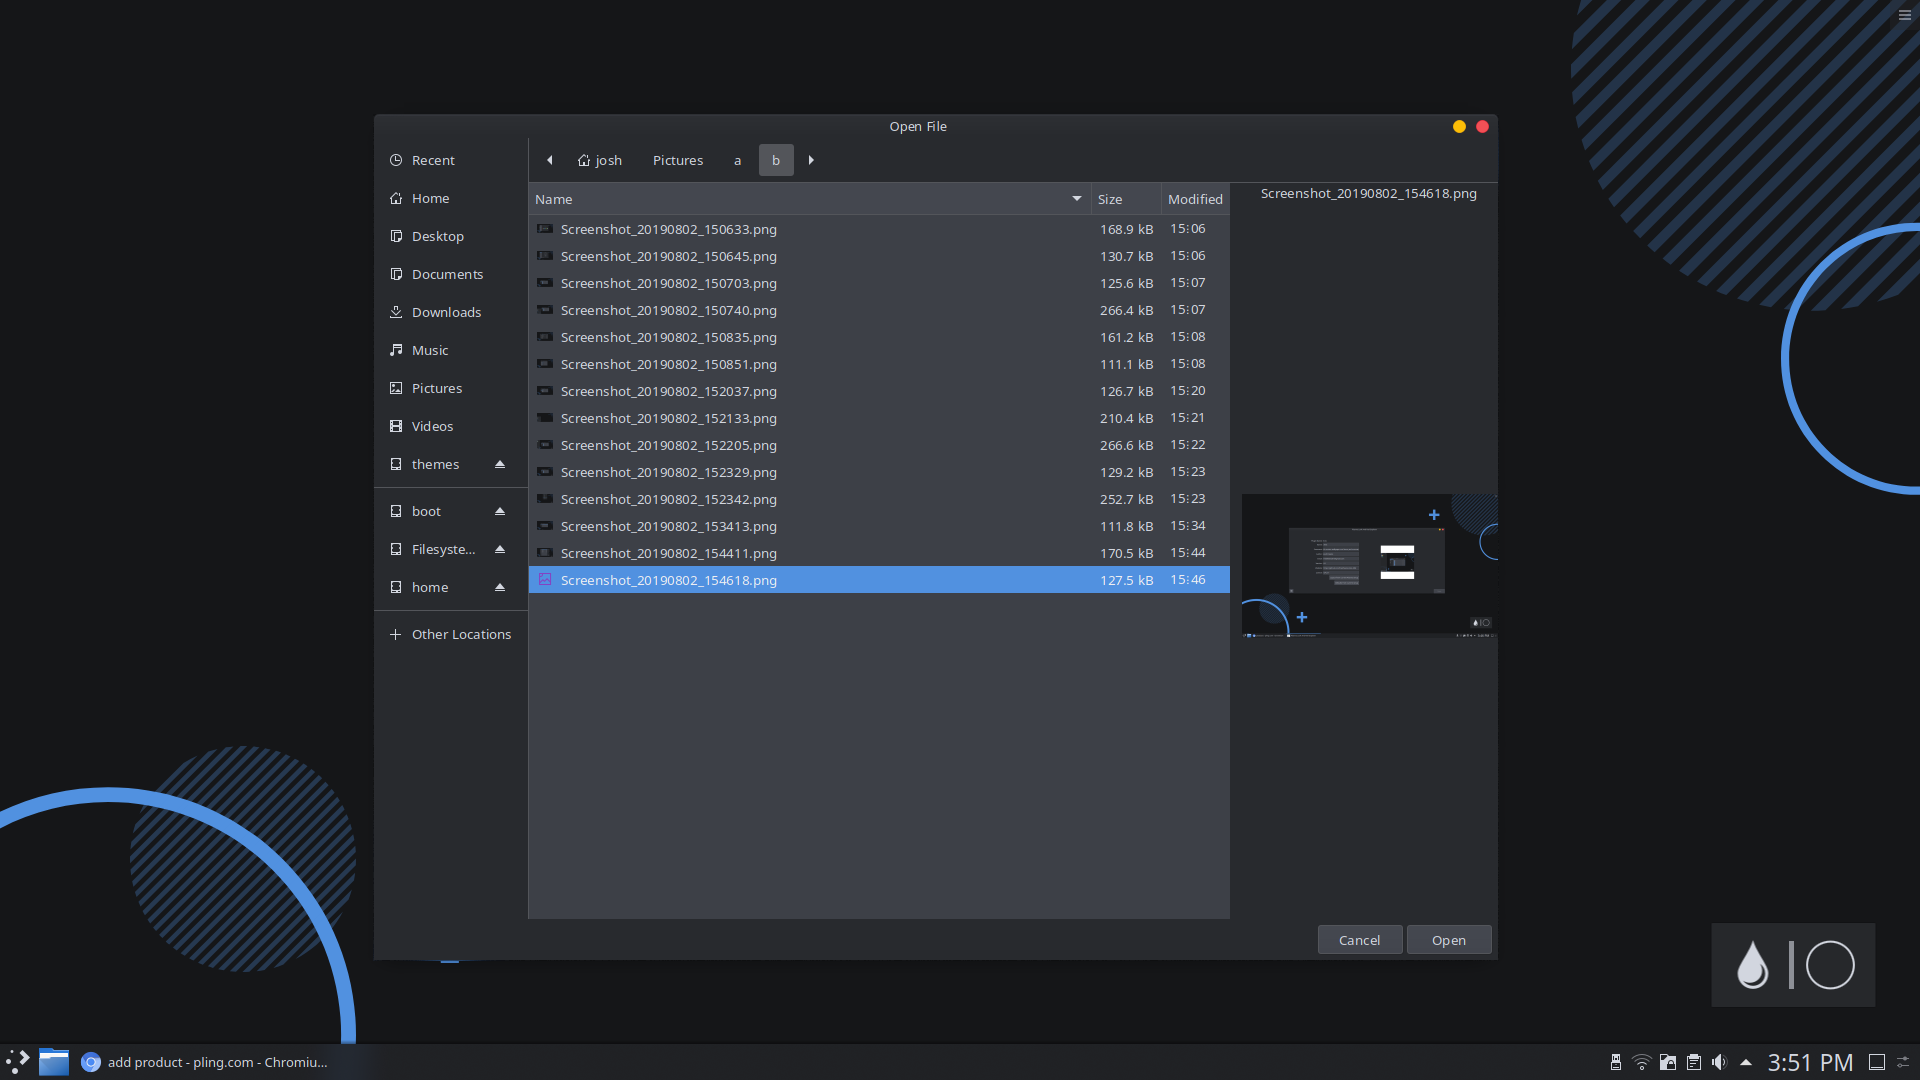Select Screenshot_20190802_150835.png
The image size is (1920, 1080).
coord(879,337)
